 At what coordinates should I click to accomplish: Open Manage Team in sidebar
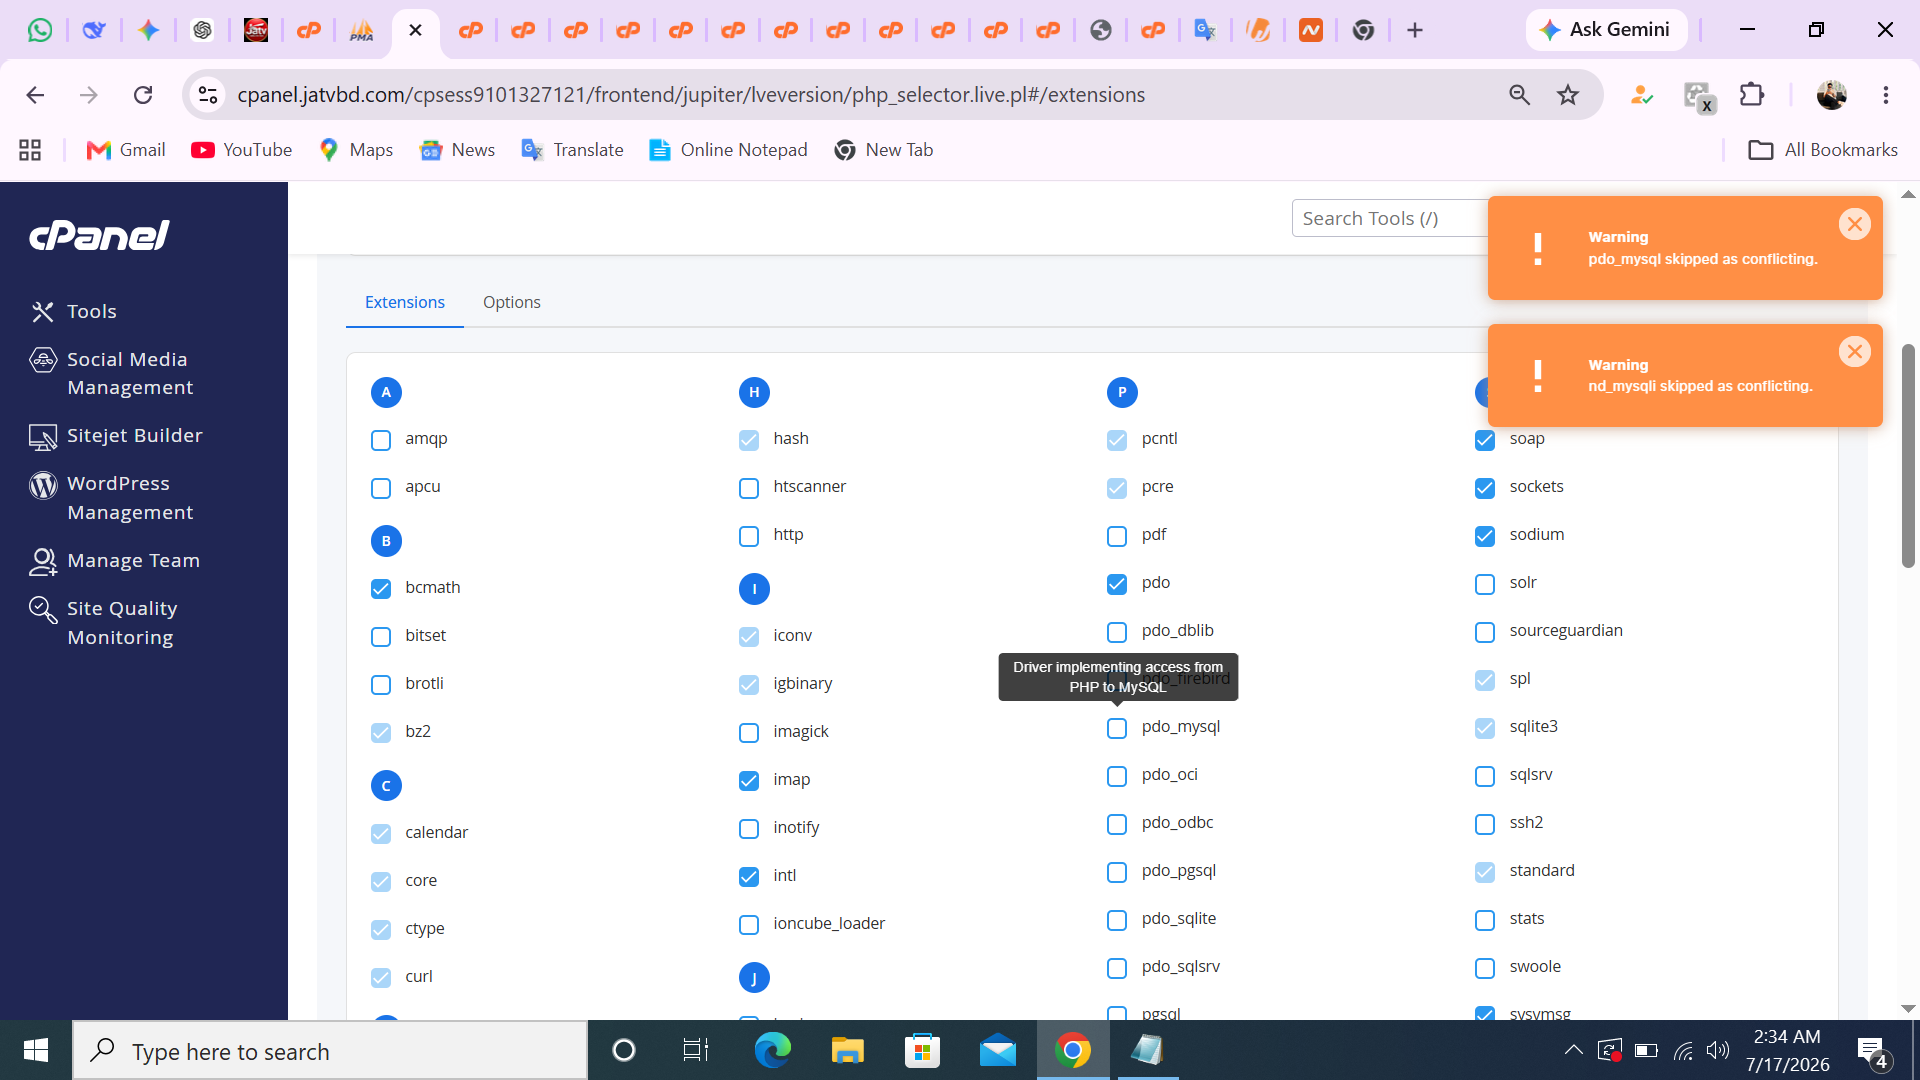click(x=114, y=560)
